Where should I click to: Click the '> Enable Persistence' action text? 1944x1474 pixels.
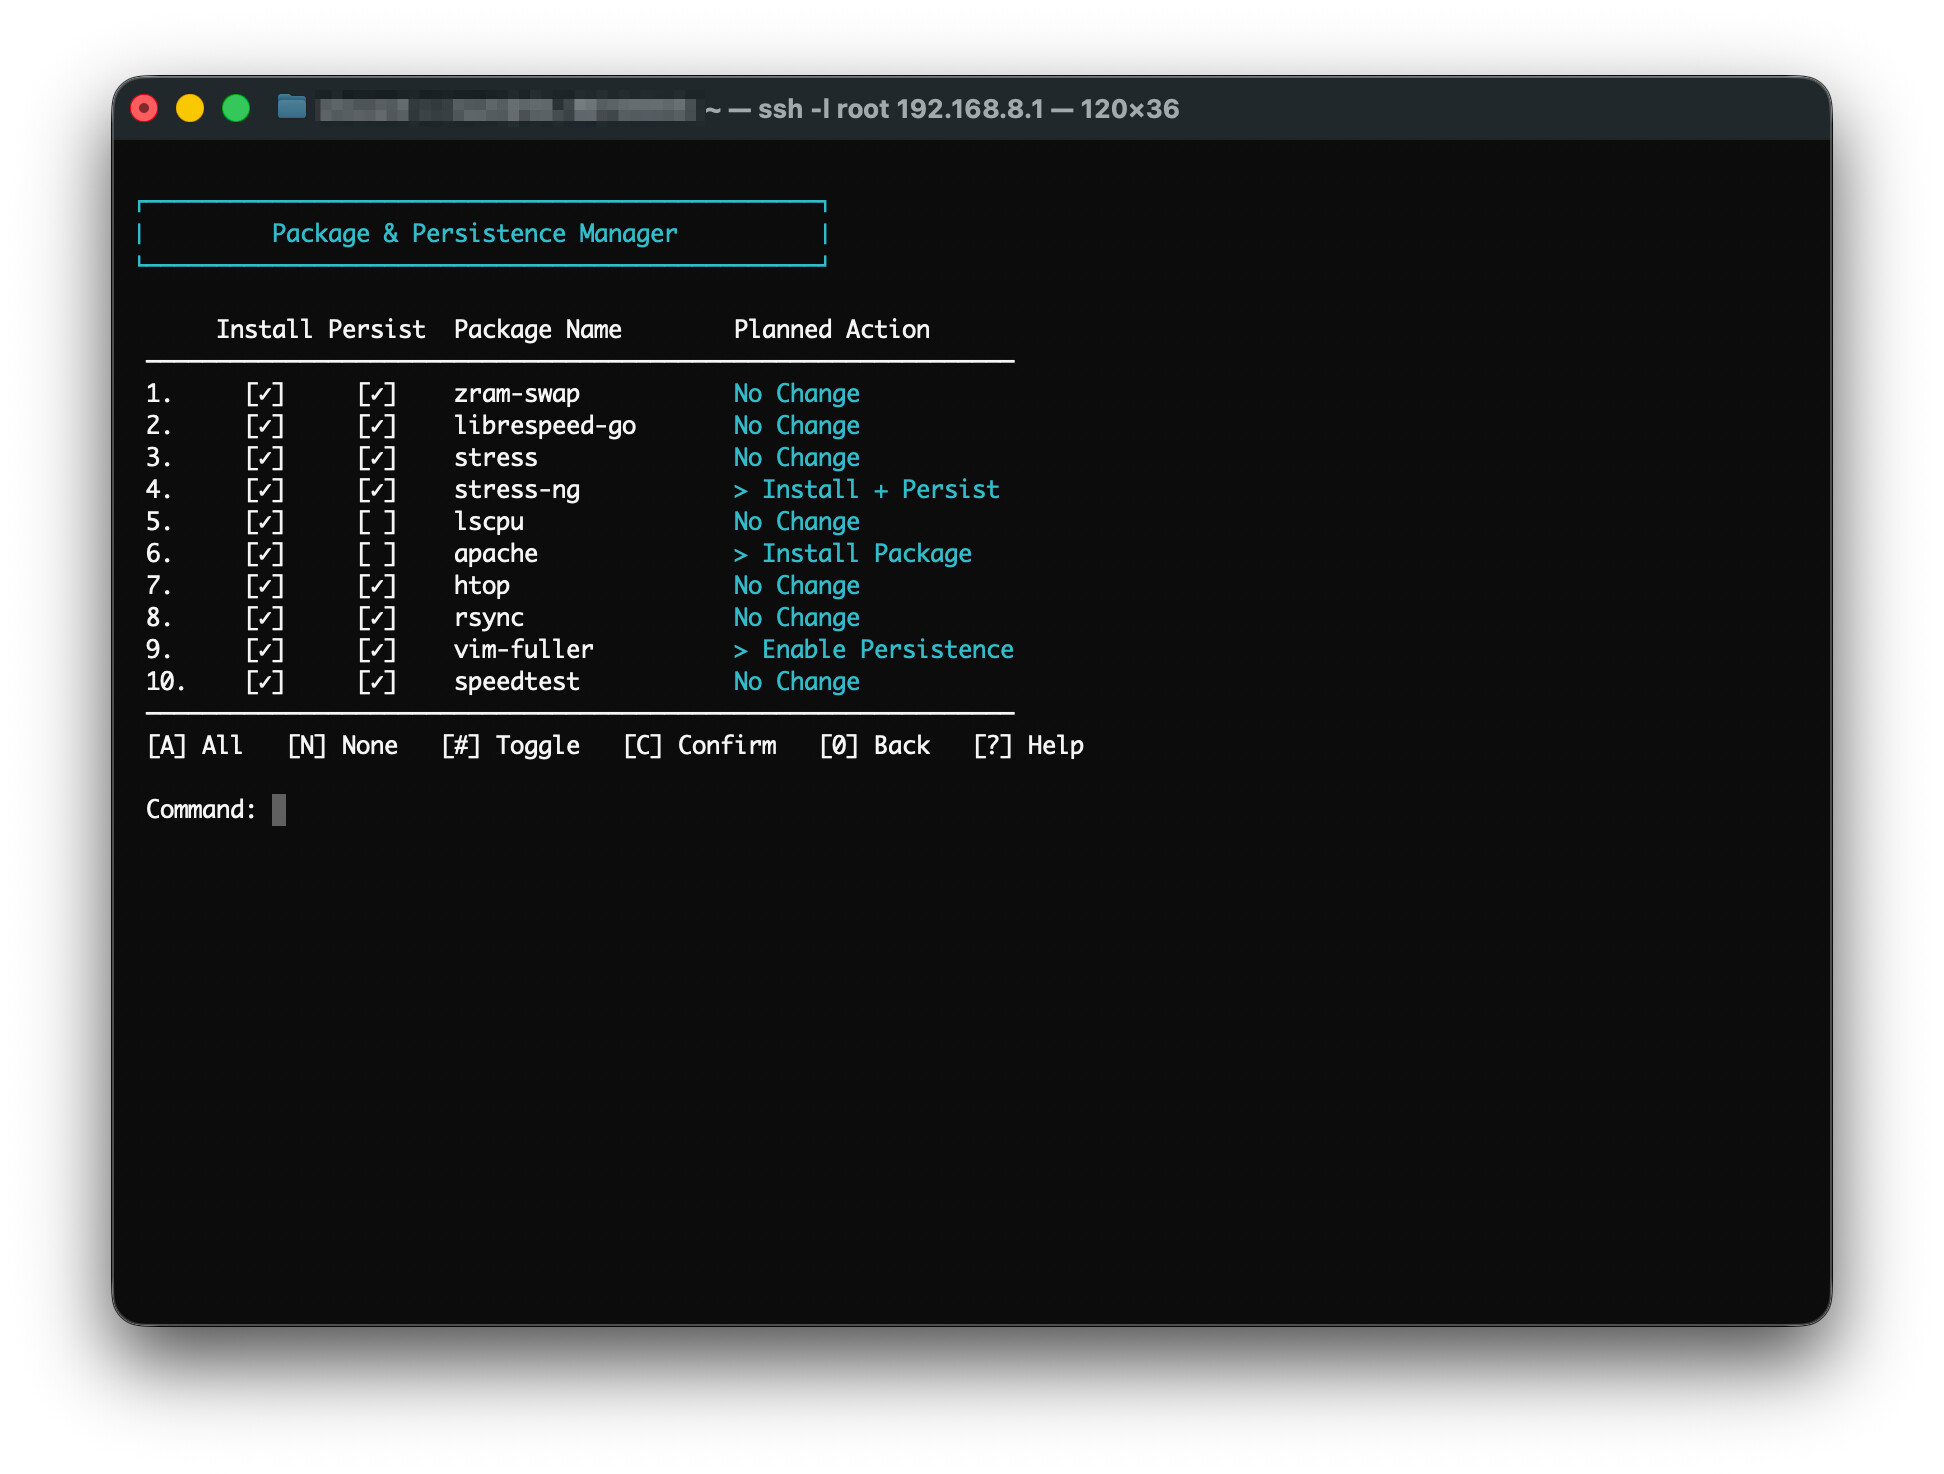(x=873, y=650)
